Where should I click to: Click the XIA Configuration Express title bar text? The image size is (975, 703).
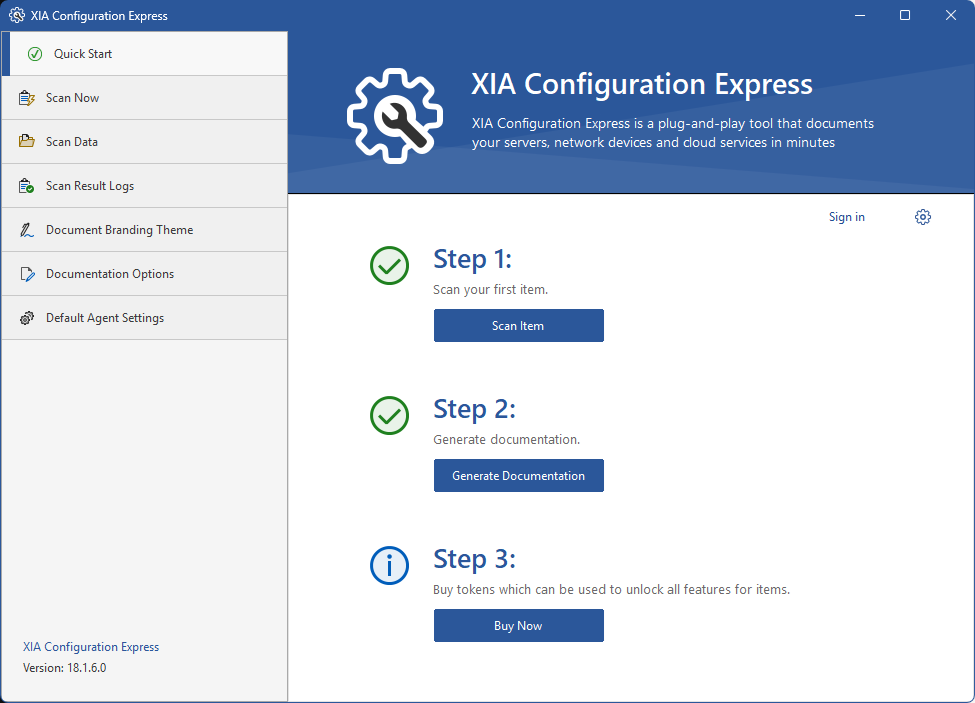pyautogui.click(x=99, y=16)
